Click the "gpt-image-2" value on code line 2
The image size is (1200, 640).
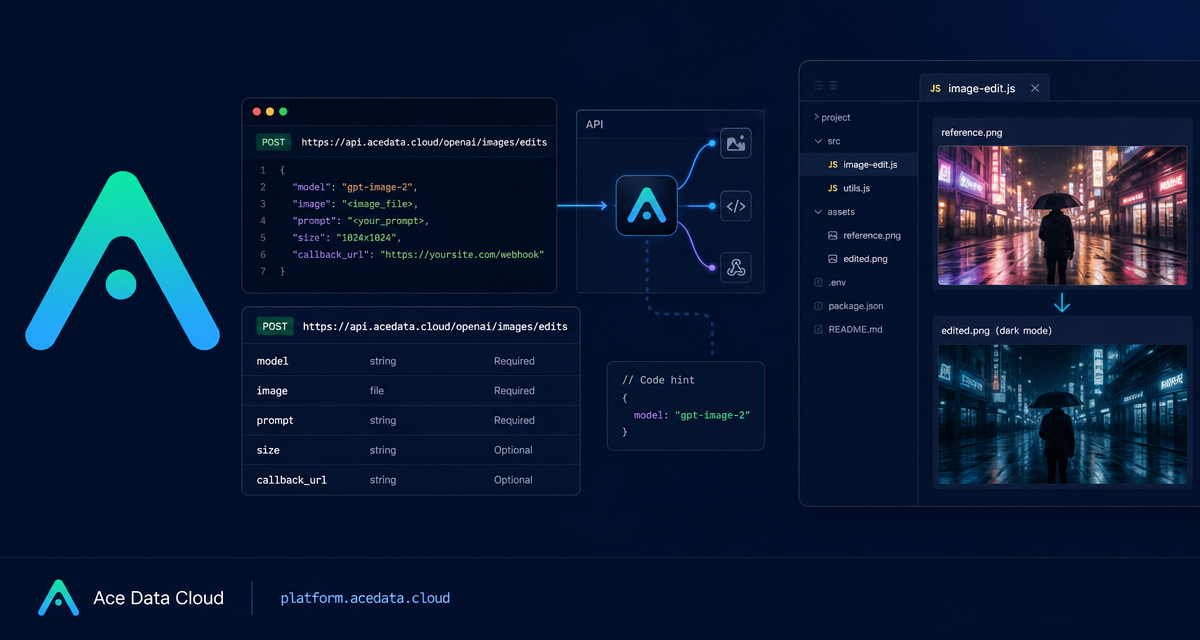point(379,187)
